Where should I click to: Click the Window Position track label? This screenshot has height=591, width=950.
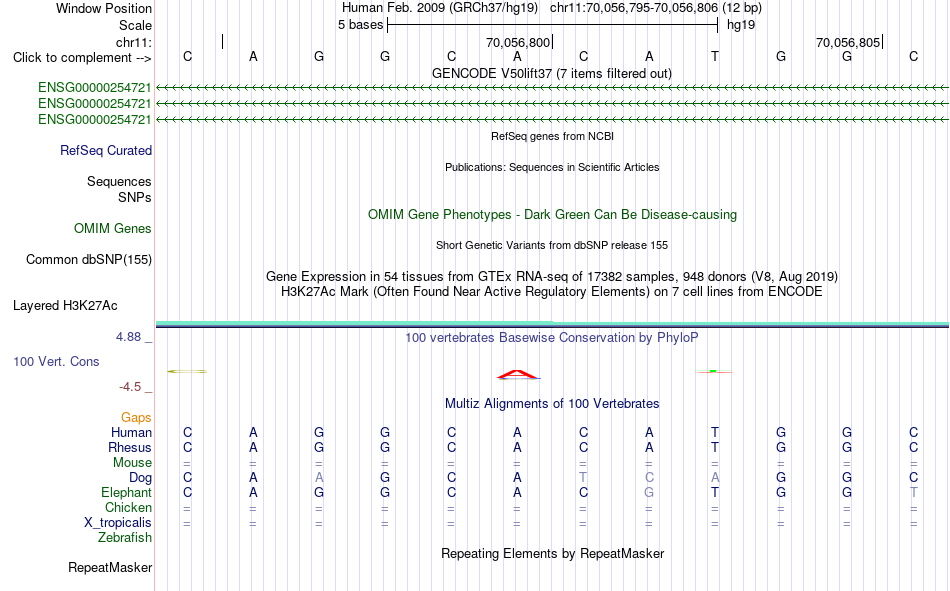click(104, 8)
